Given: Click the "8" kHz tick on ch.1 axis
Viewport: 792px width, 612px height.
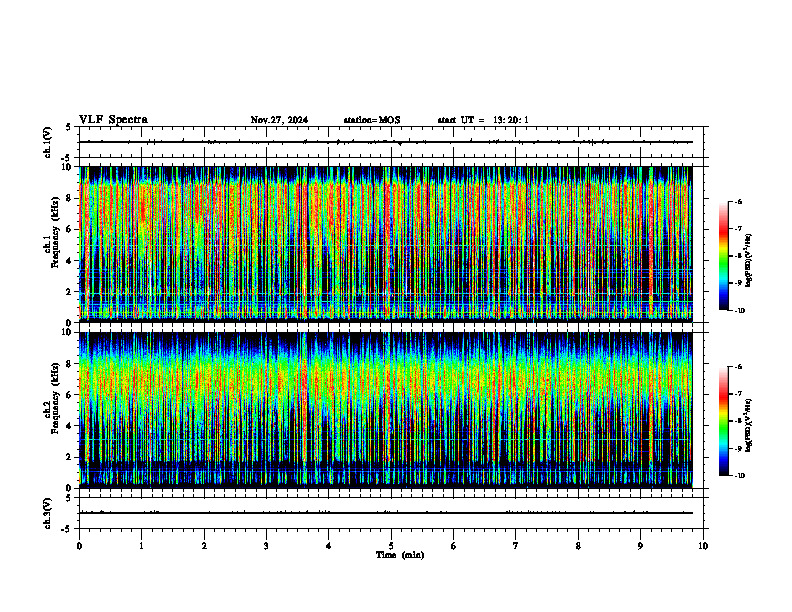Looking at the screenshot, I should 70,198.
